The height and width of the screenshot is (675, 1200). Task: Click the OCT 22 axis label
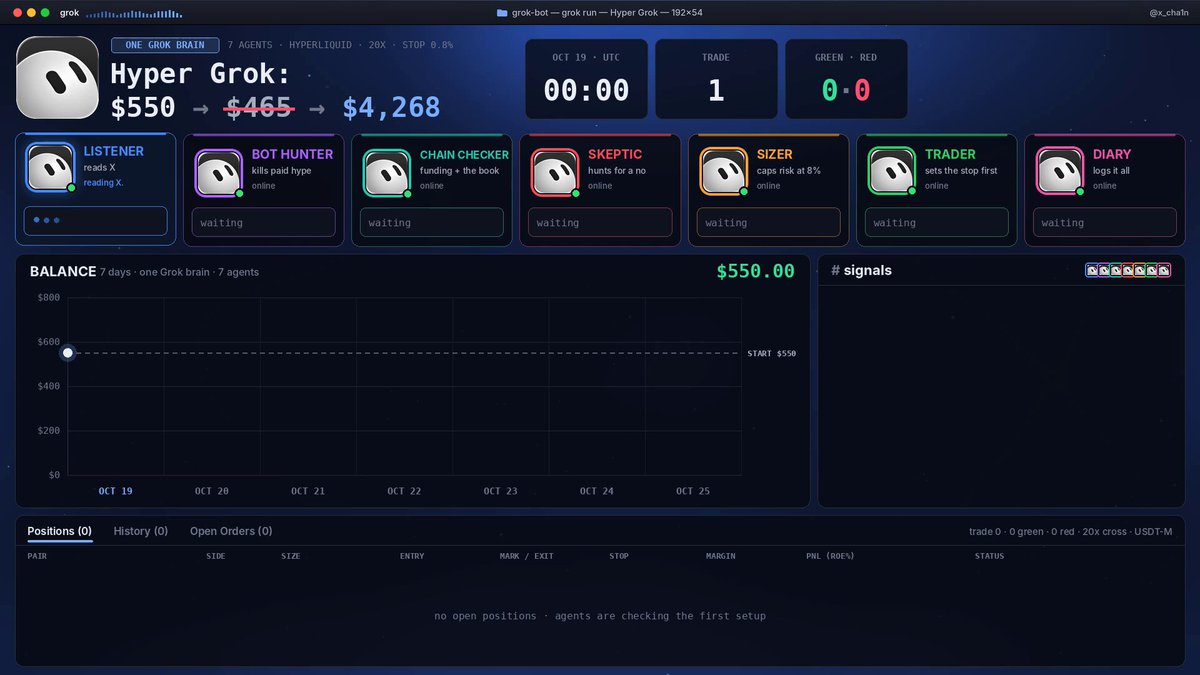(x=404, y=491)
